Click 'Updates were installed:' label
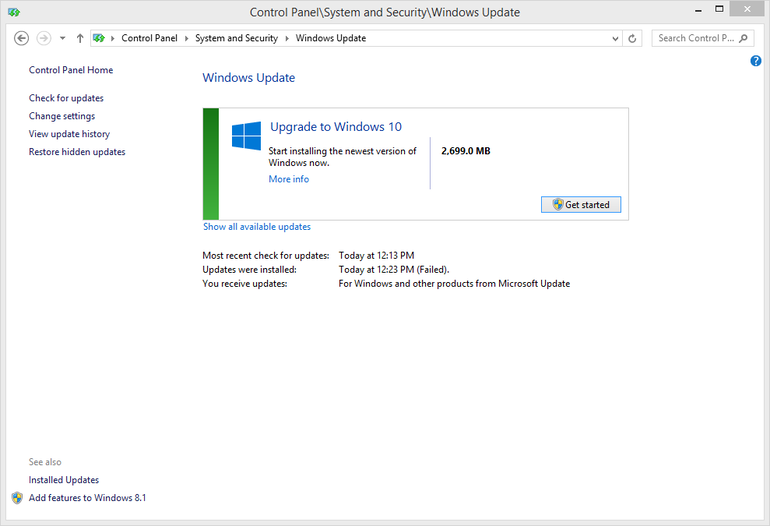 pos(249,270)
